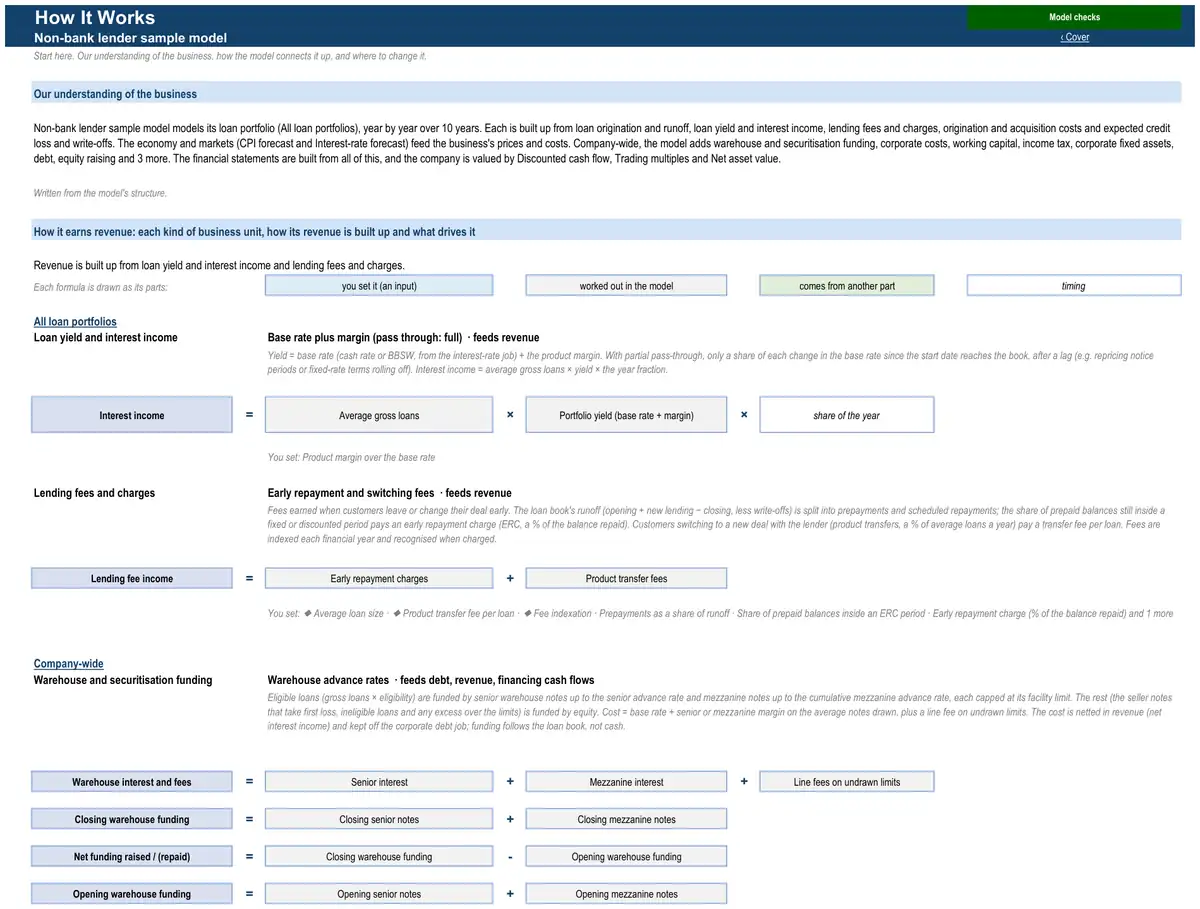Viewport: 1200px width, 909px height.
Task: Open the All loan portfolios link
Action: point(75,322)
